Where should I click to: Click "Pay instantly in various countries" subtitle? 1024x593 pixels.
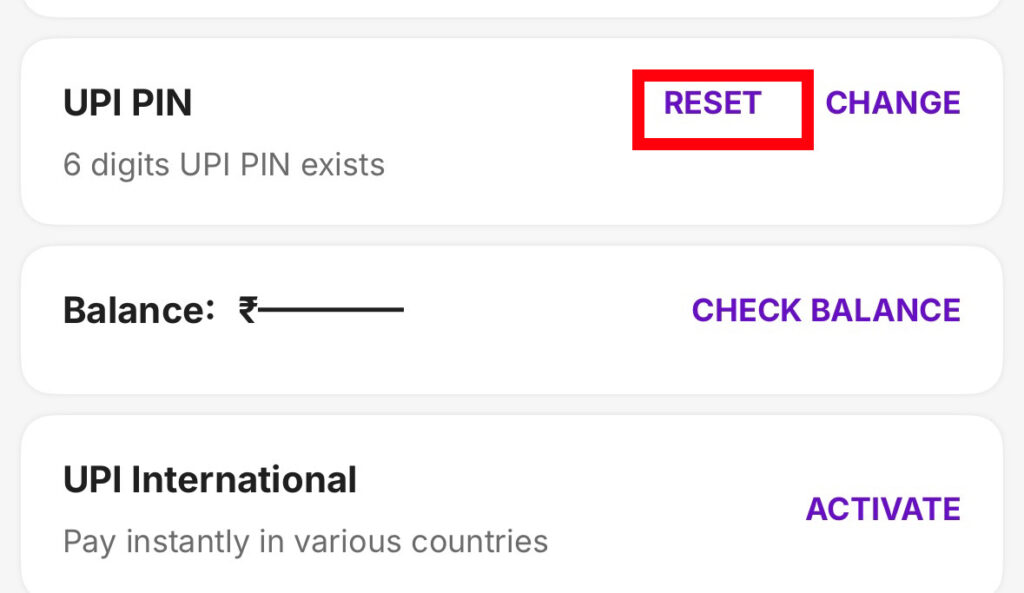click(305, 542)
